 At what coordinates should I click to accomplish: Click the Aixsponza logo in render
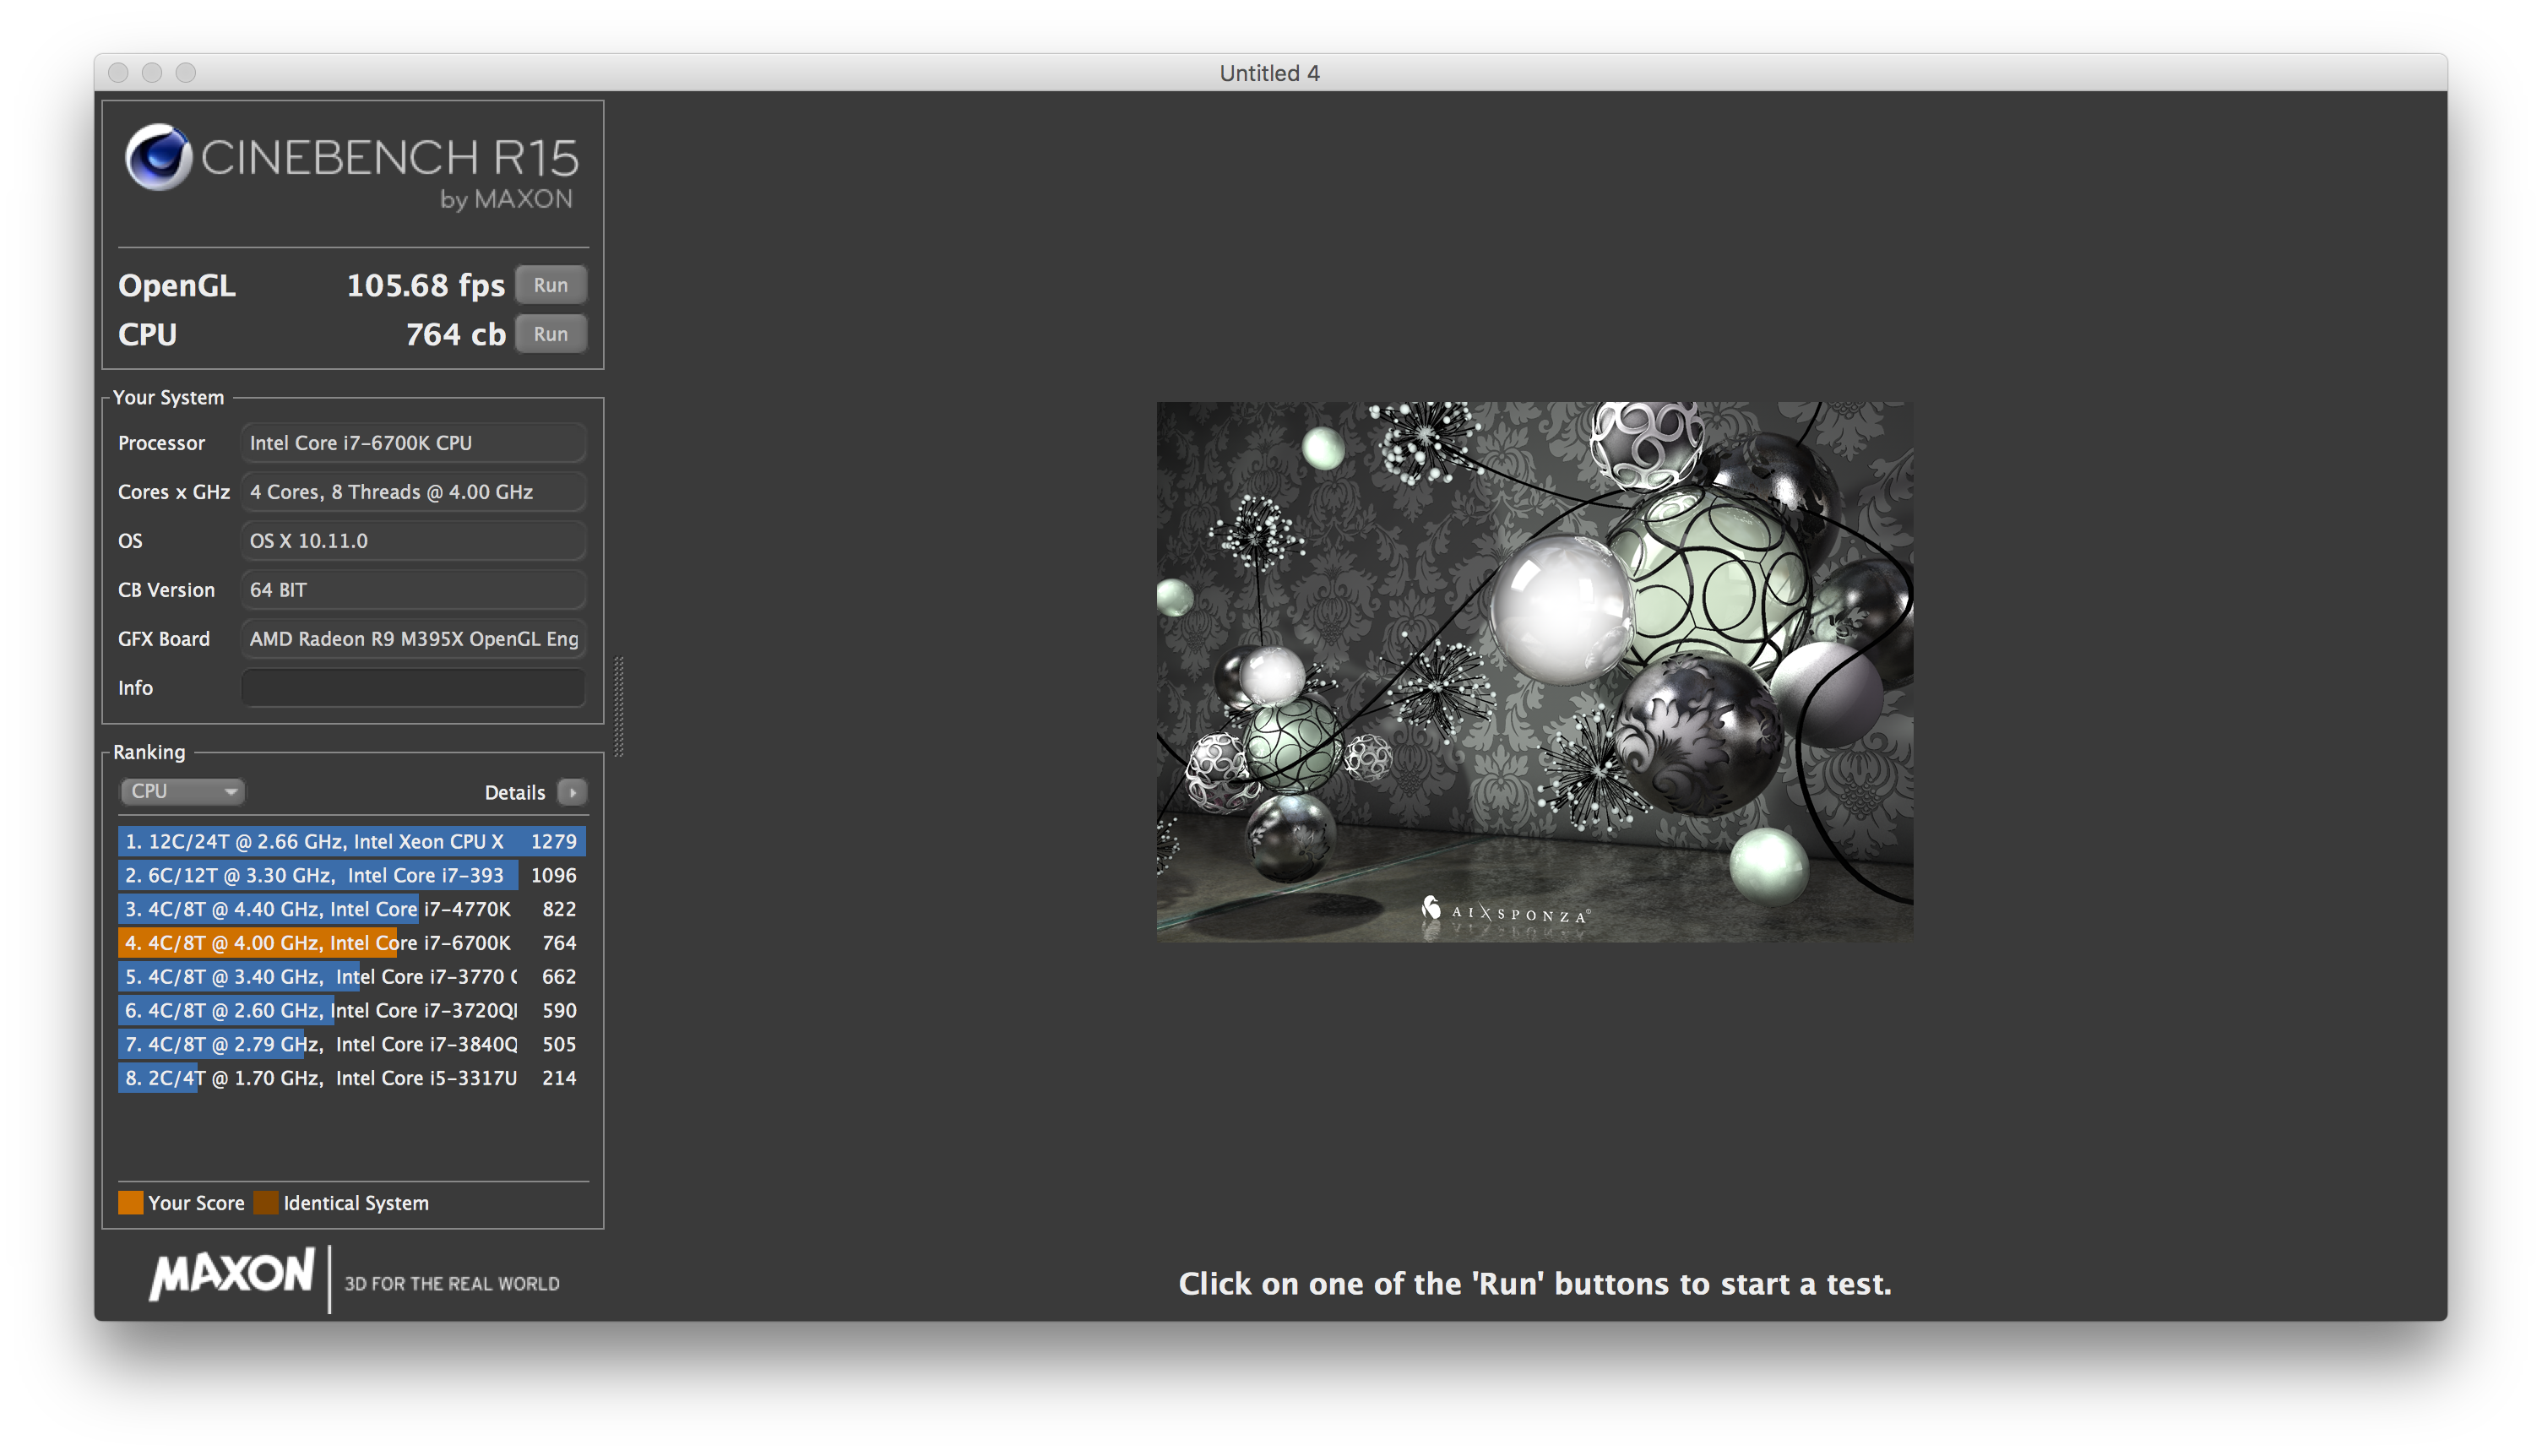[x=1505, y=911]
